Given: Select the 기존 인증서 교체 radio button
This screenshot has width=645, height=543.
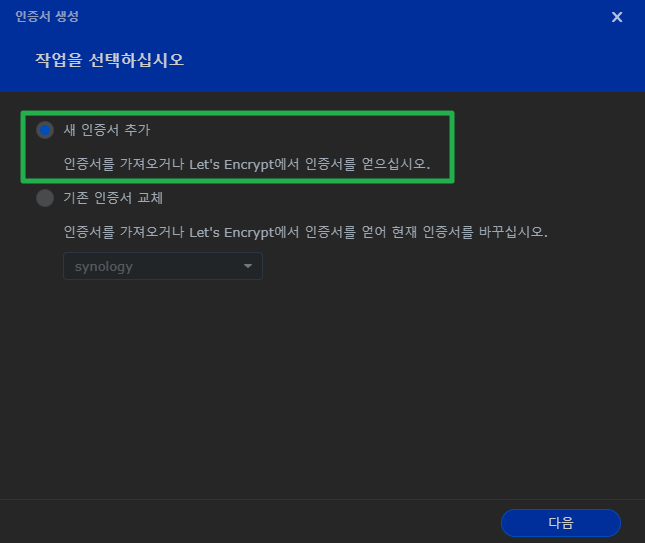Looking at the screenshot, I should 45,198.
